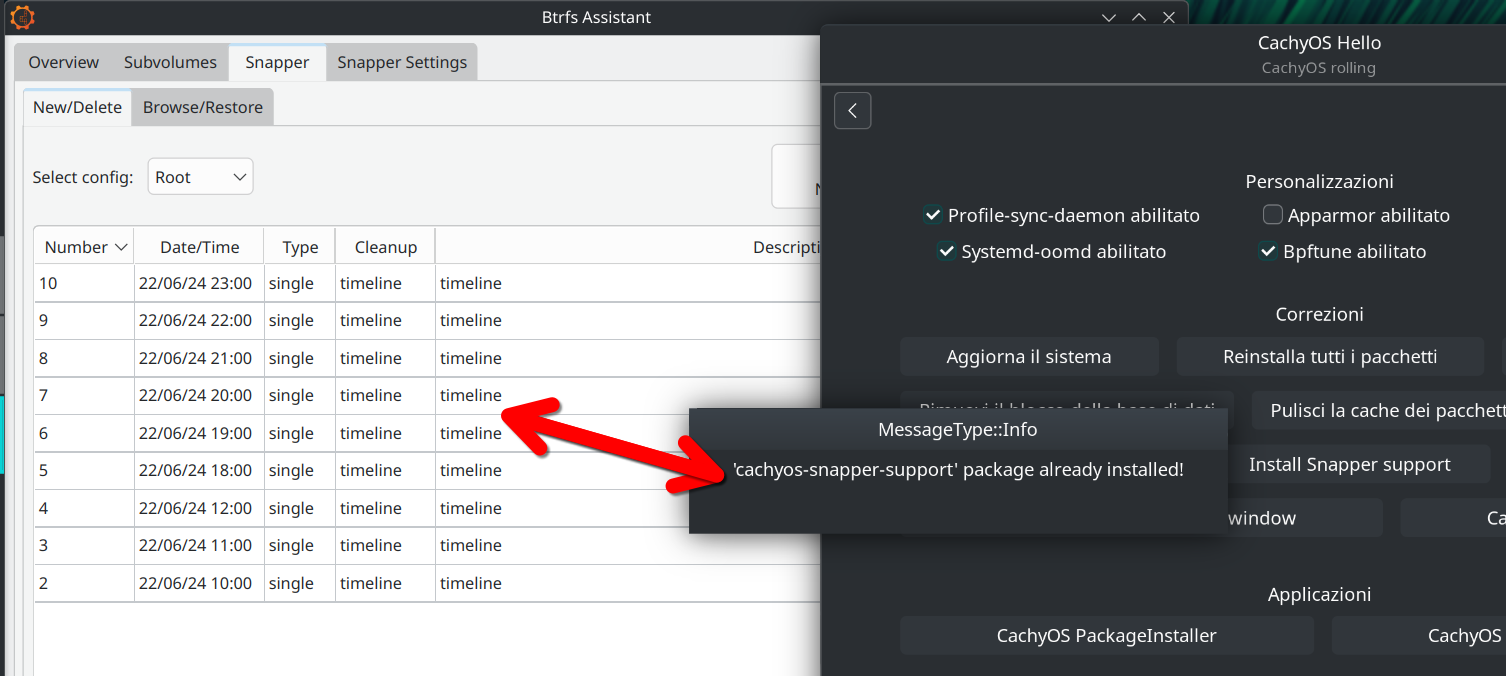
Task: Open the Browse/Restore sub-tab
Action: click(203, 107)
